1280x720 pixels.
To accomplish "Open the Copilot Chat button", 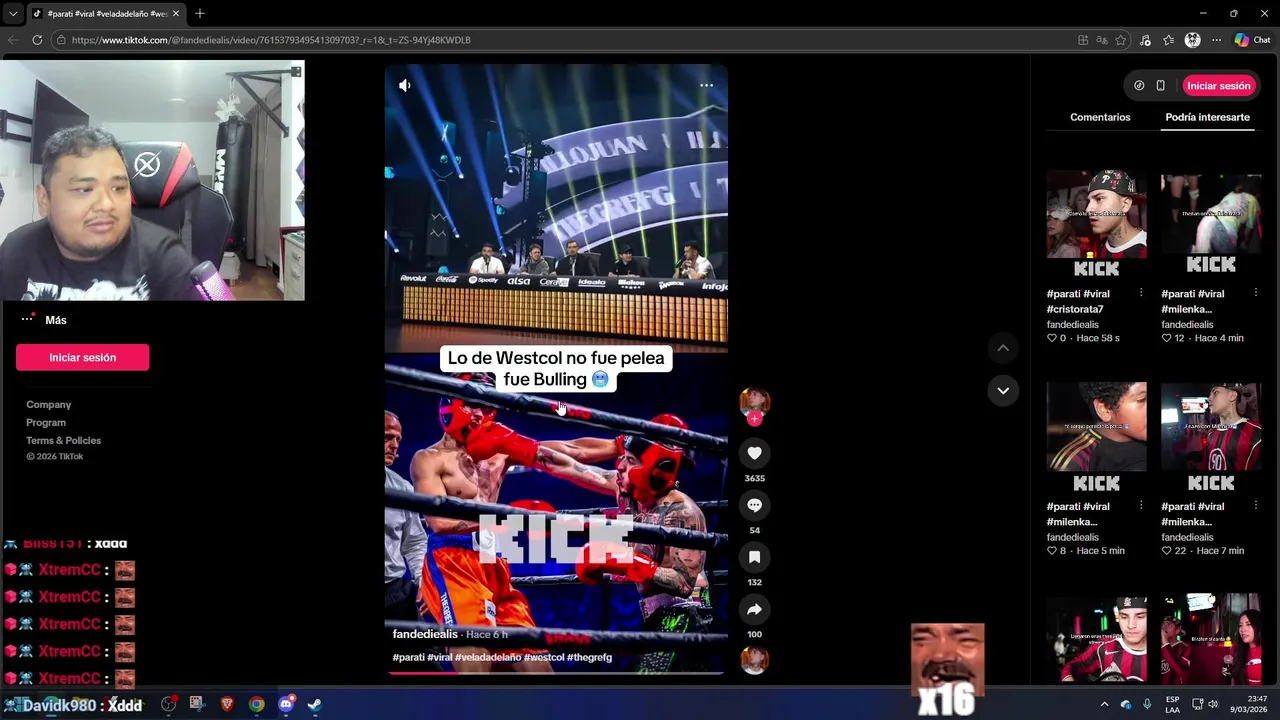I will point(1252,40).
